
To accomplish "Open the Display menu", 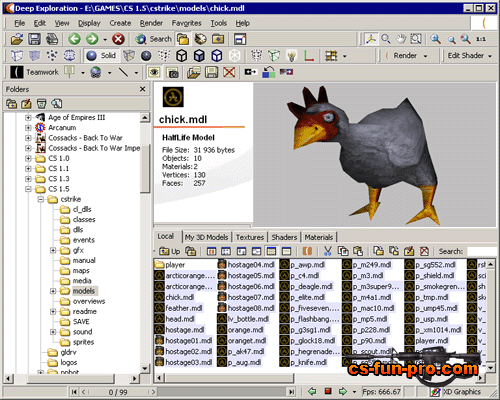I will [x=89, y=23].
